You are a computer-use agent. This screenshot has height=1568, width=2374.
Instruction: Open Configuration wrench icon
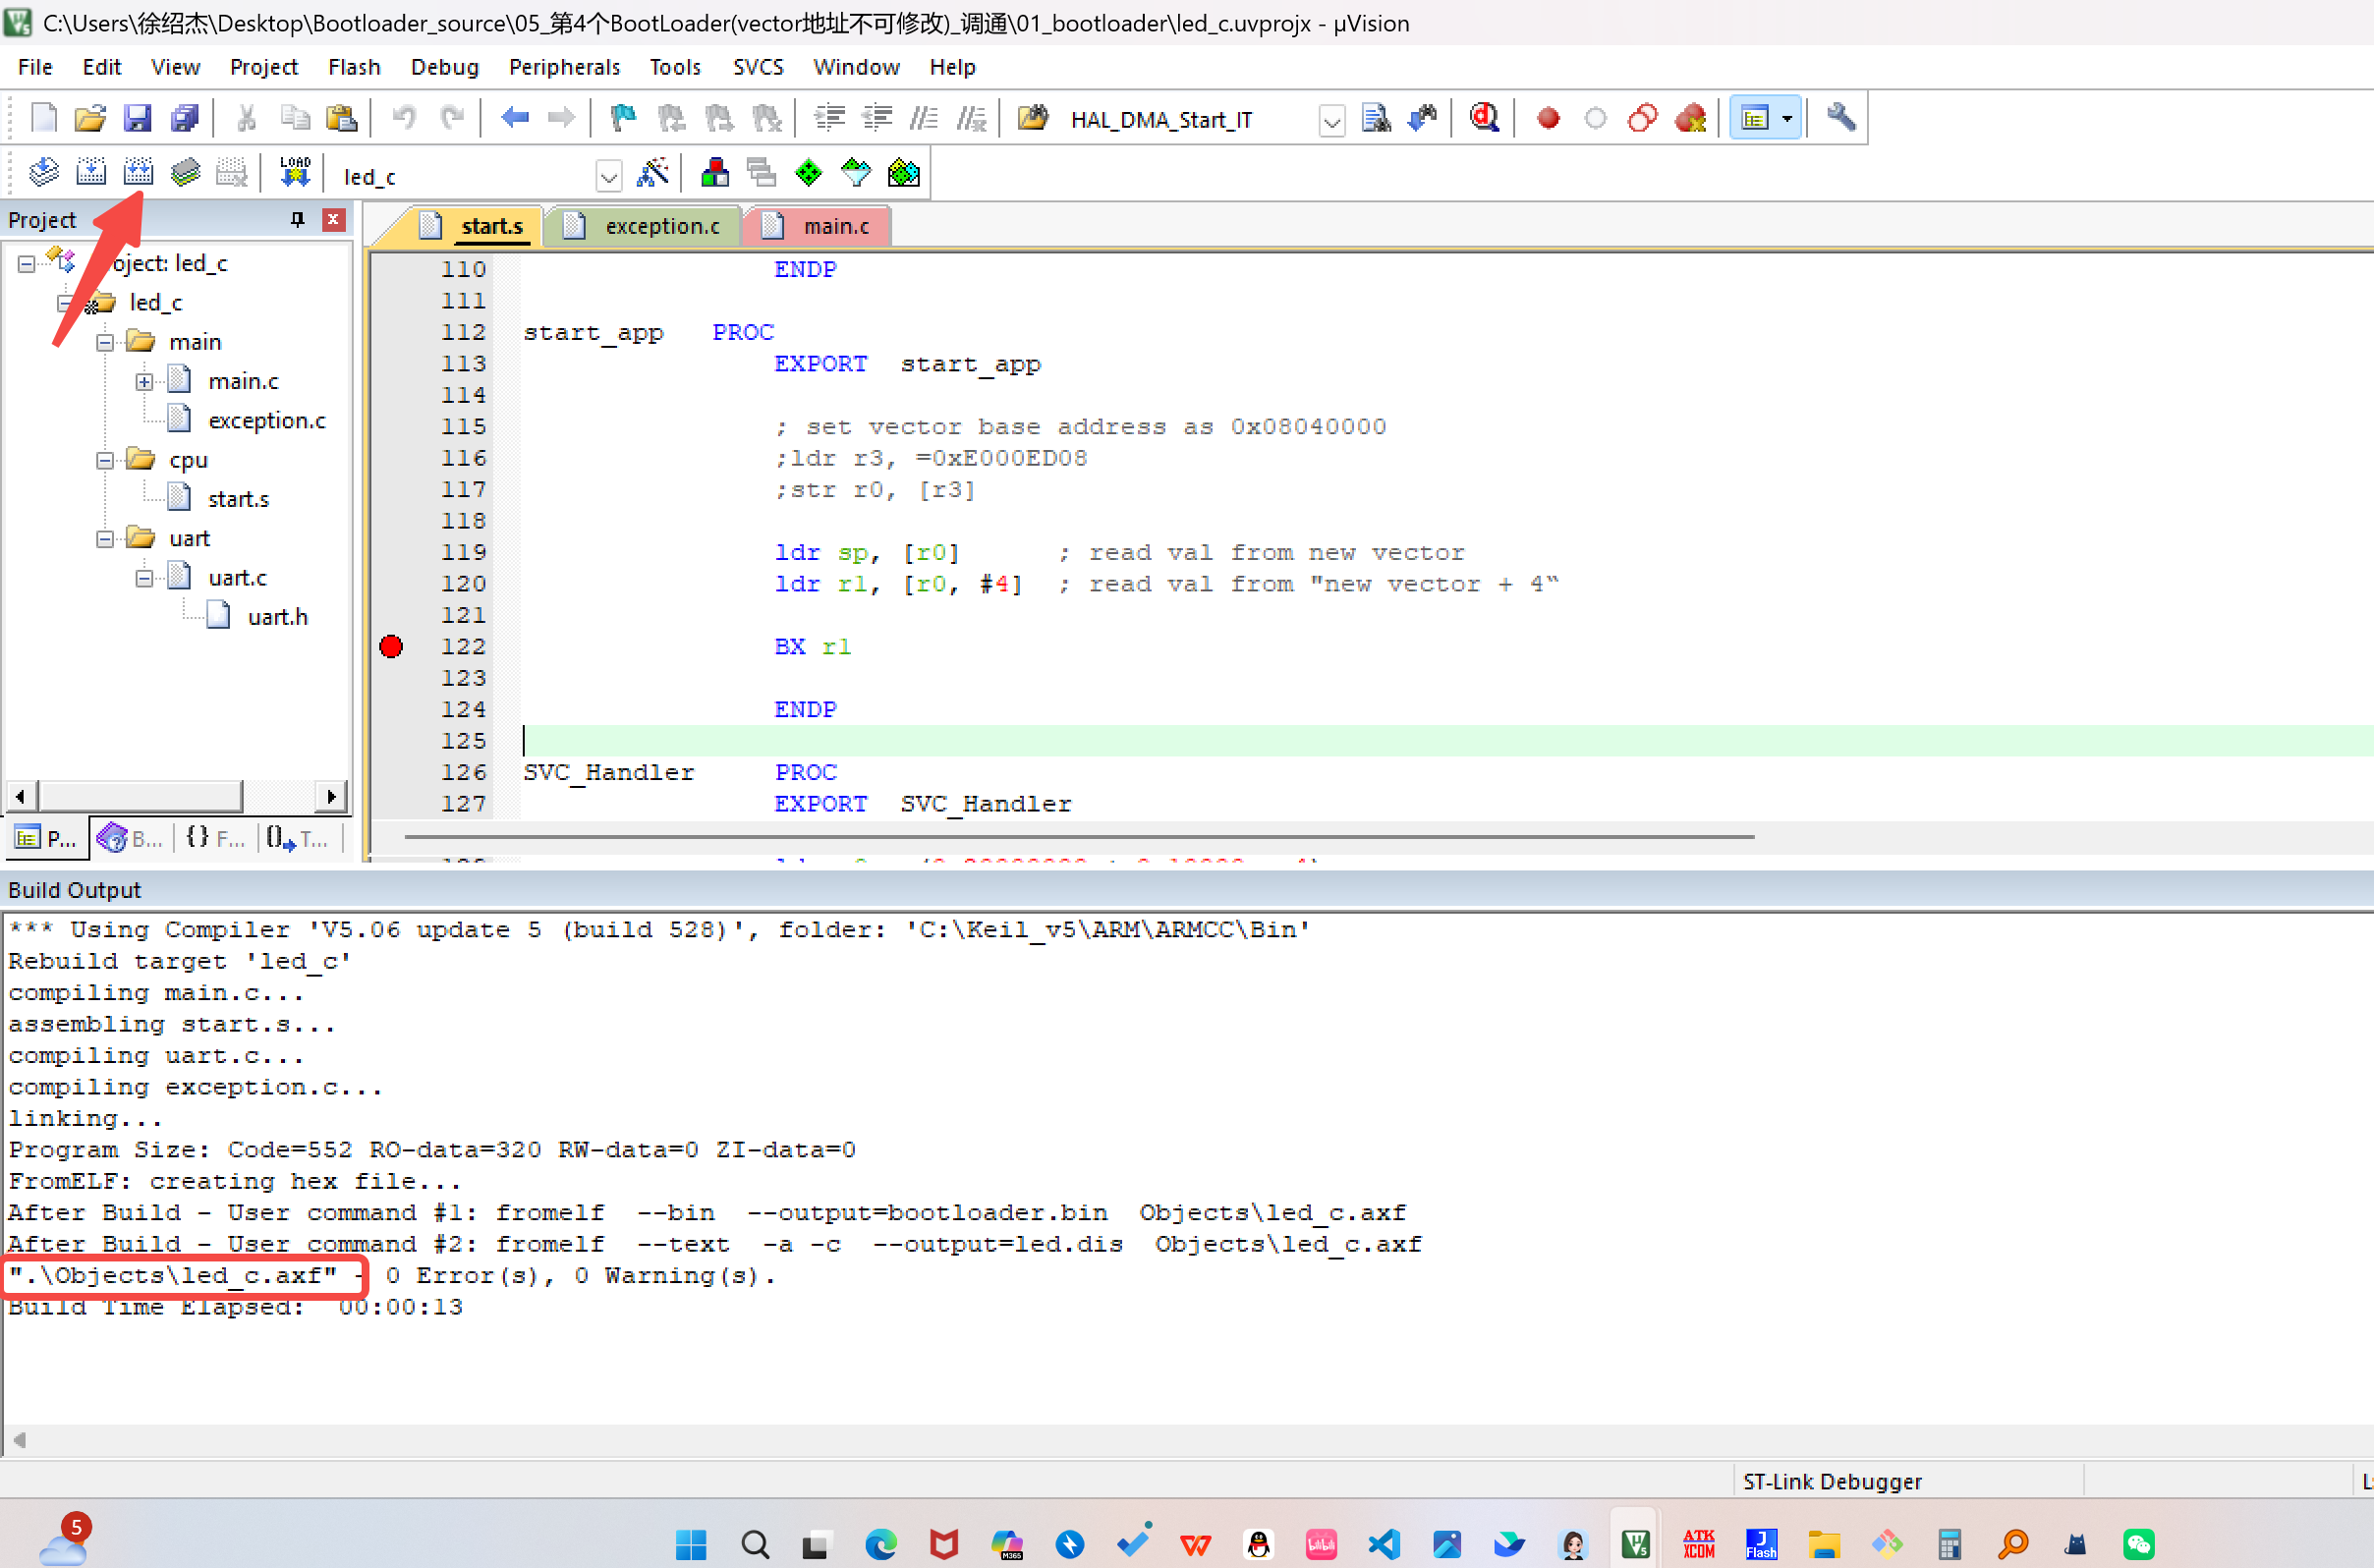click(1841, 118)
